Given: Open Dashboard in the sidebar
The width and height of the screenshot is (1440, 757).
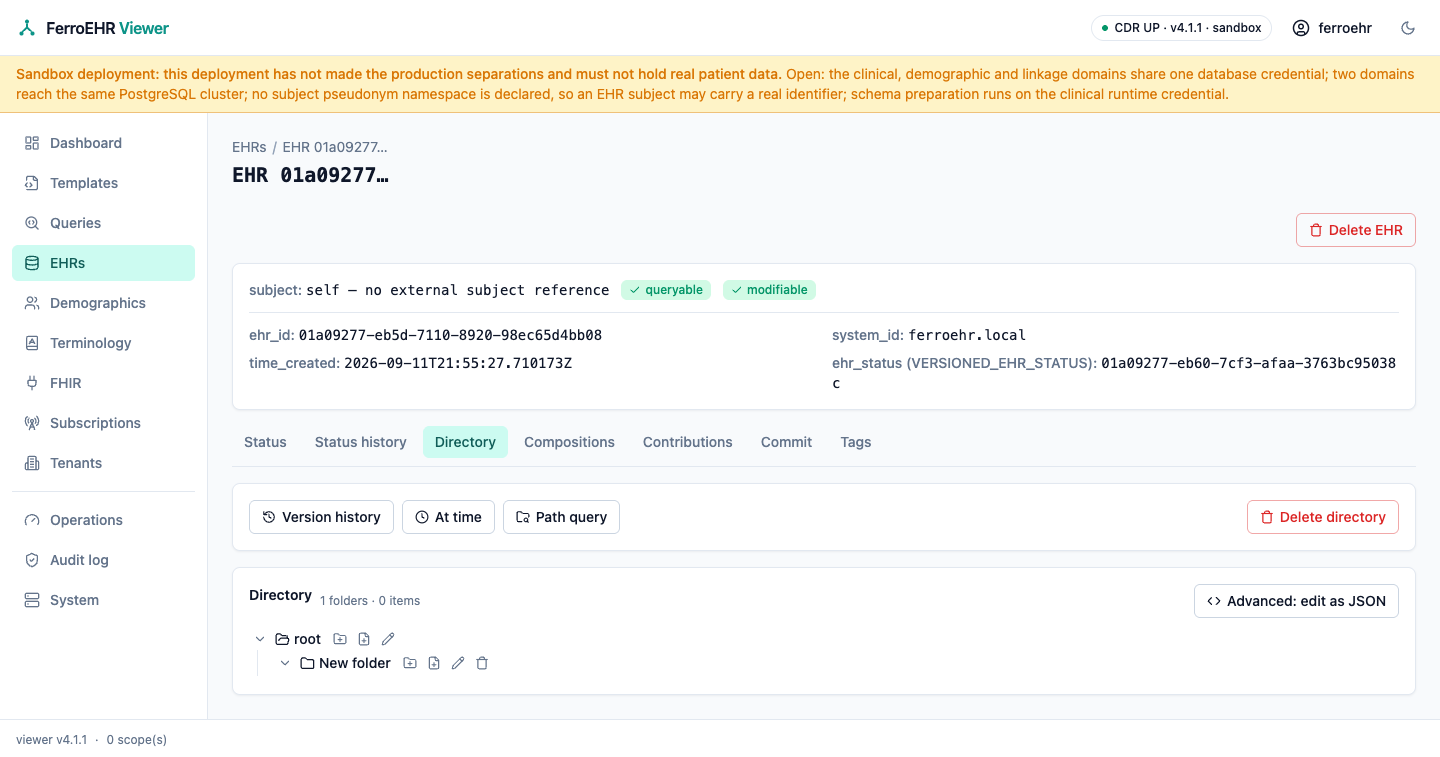Looking at the screenshot, I should click(x=103, y=143).
